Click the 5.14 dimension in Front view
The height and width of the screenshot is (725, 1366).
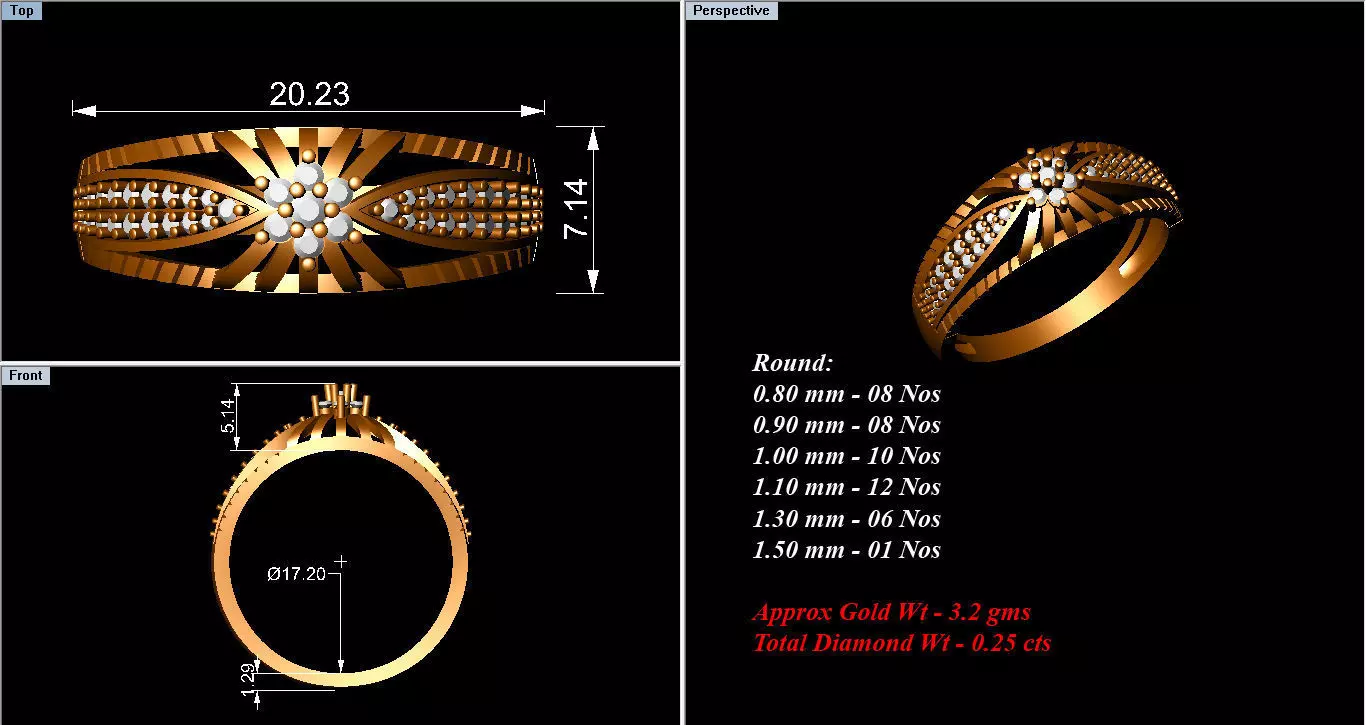point(227,415)
